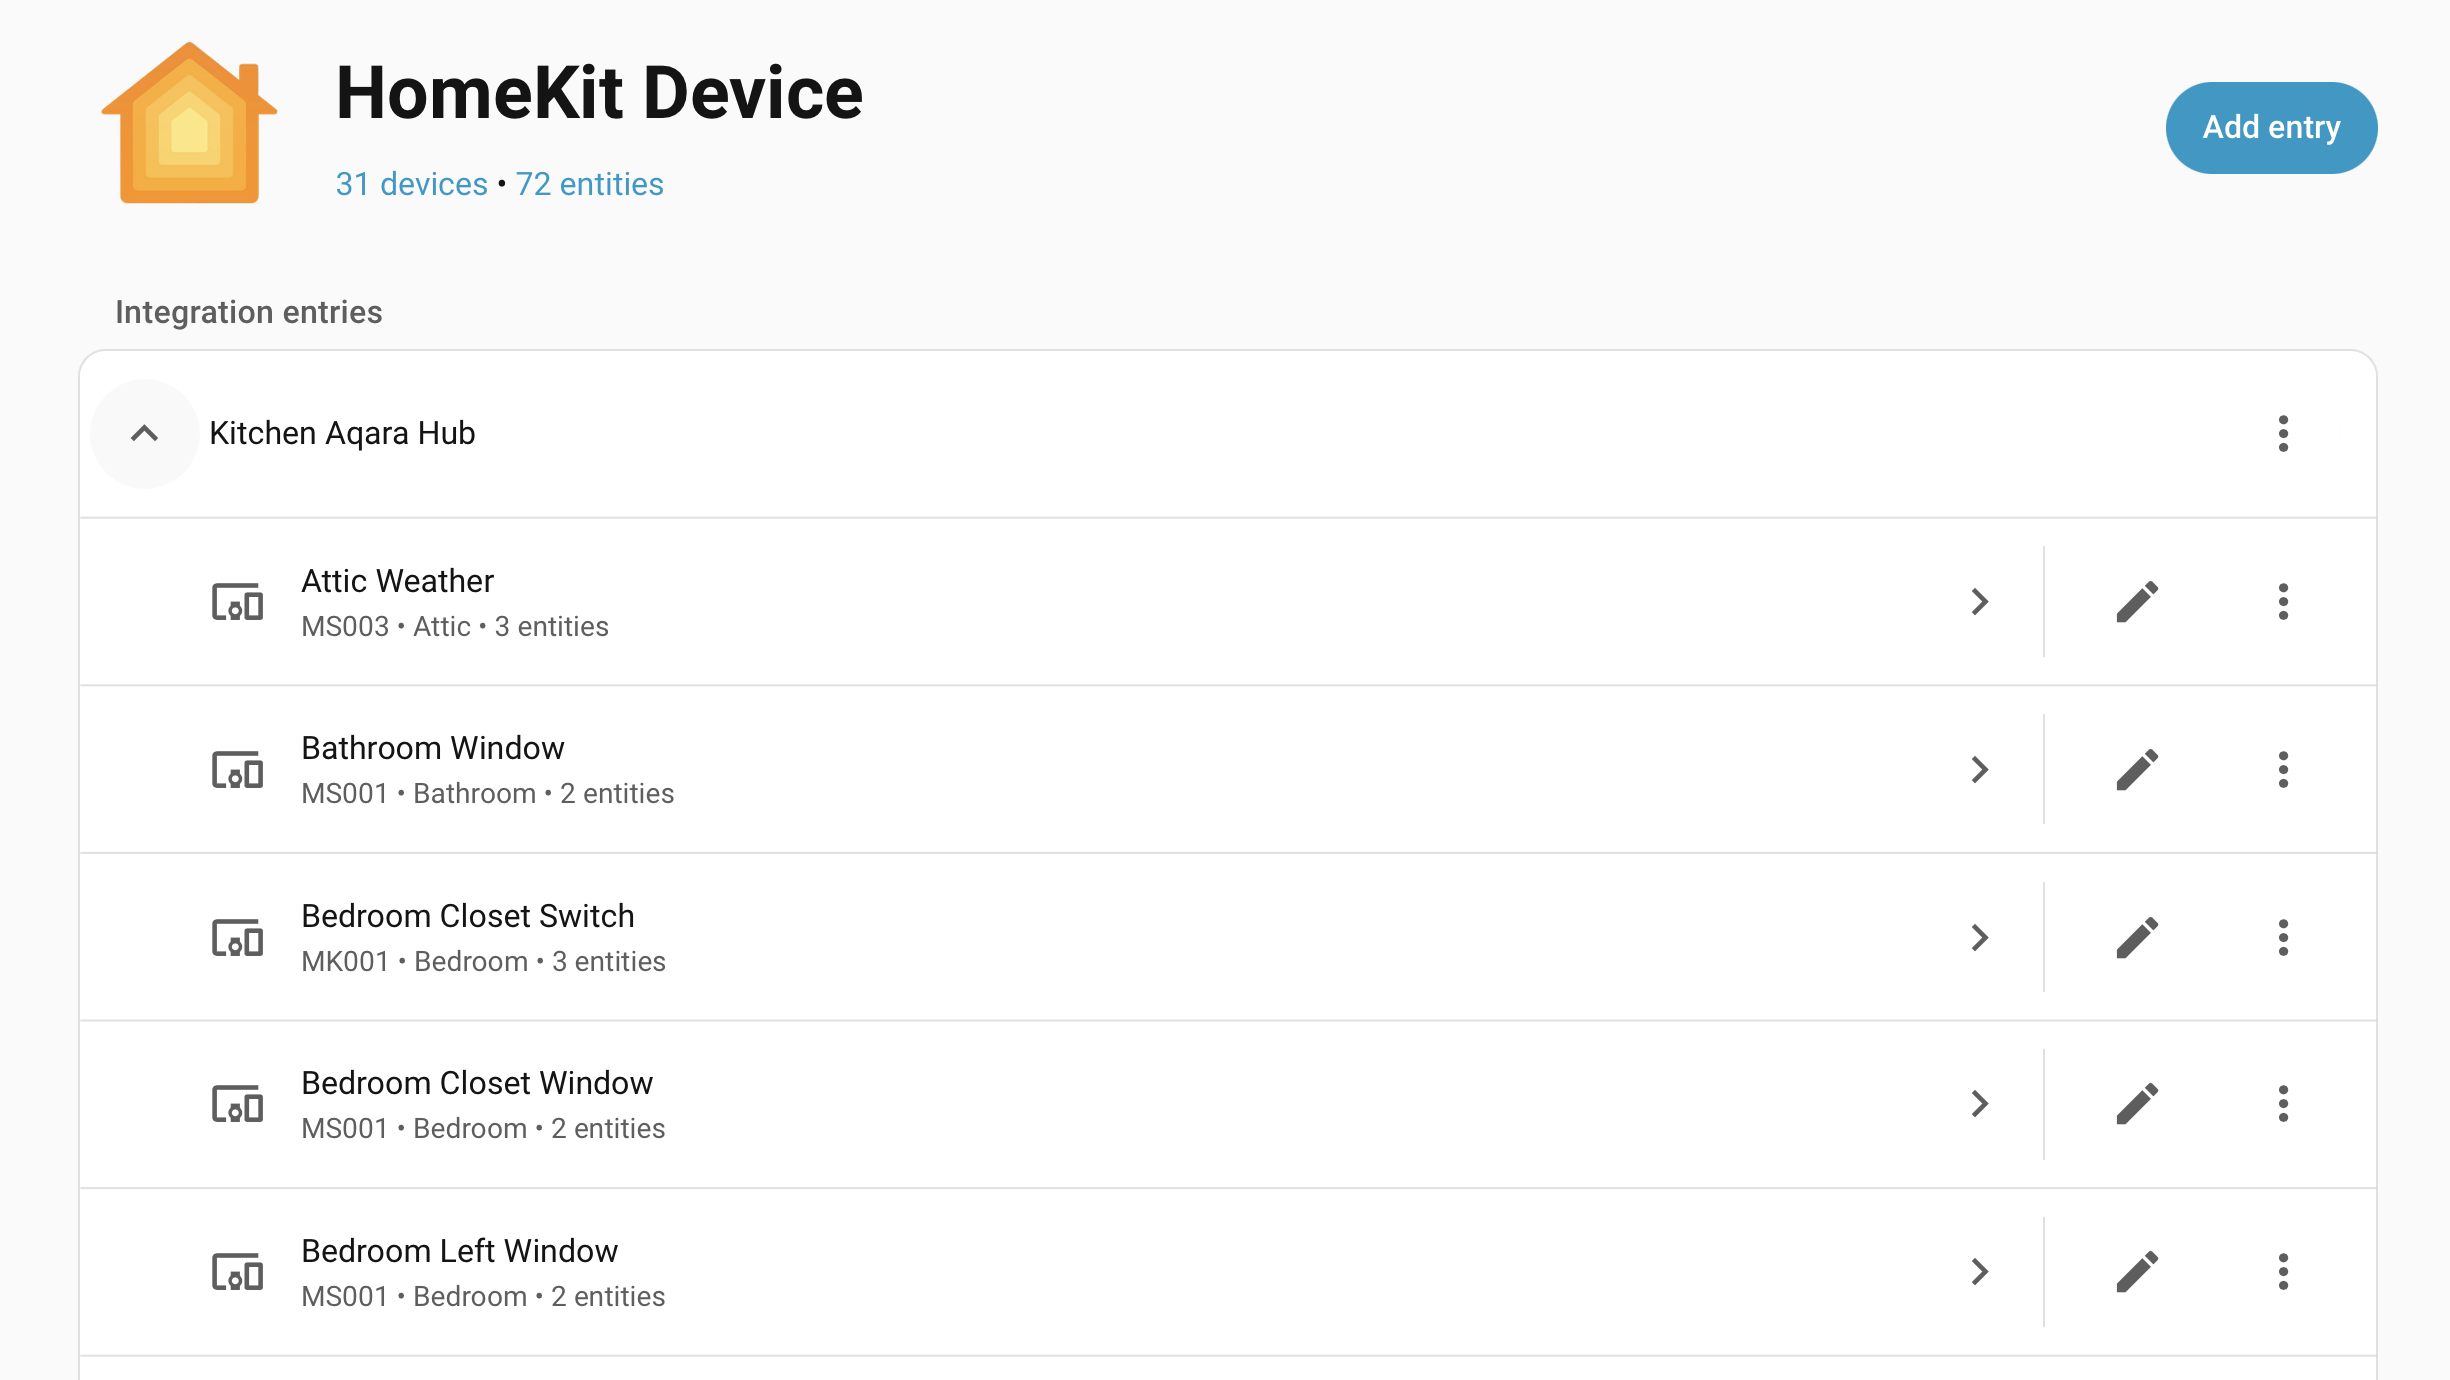Click the HomeKit house logo icon
Screen dimensions: 2450x1380
pos(189,123)
